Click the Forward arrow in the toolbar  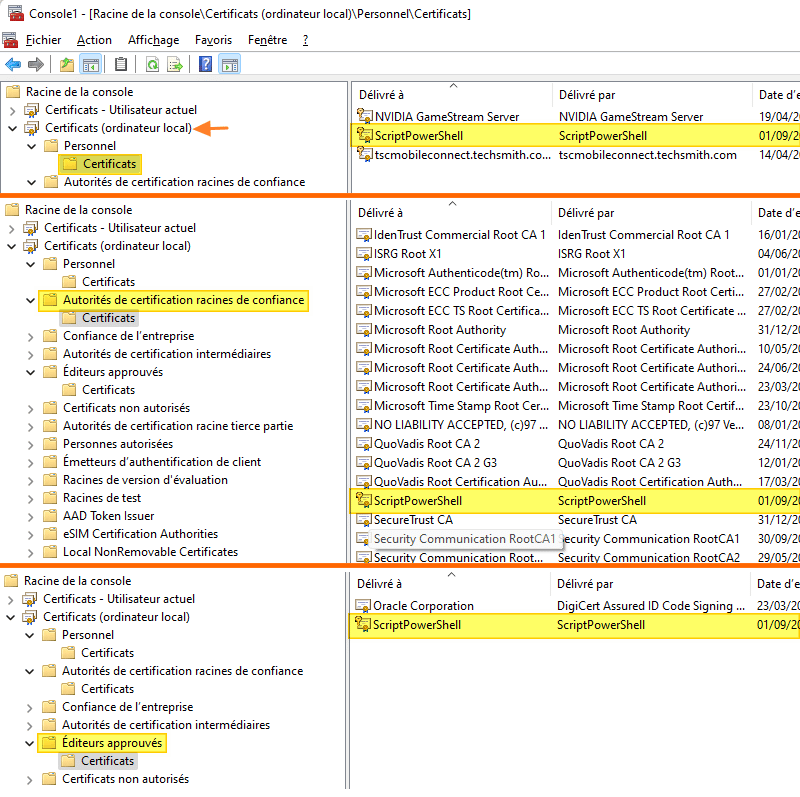pyautogui.click(x=36, y=65)
